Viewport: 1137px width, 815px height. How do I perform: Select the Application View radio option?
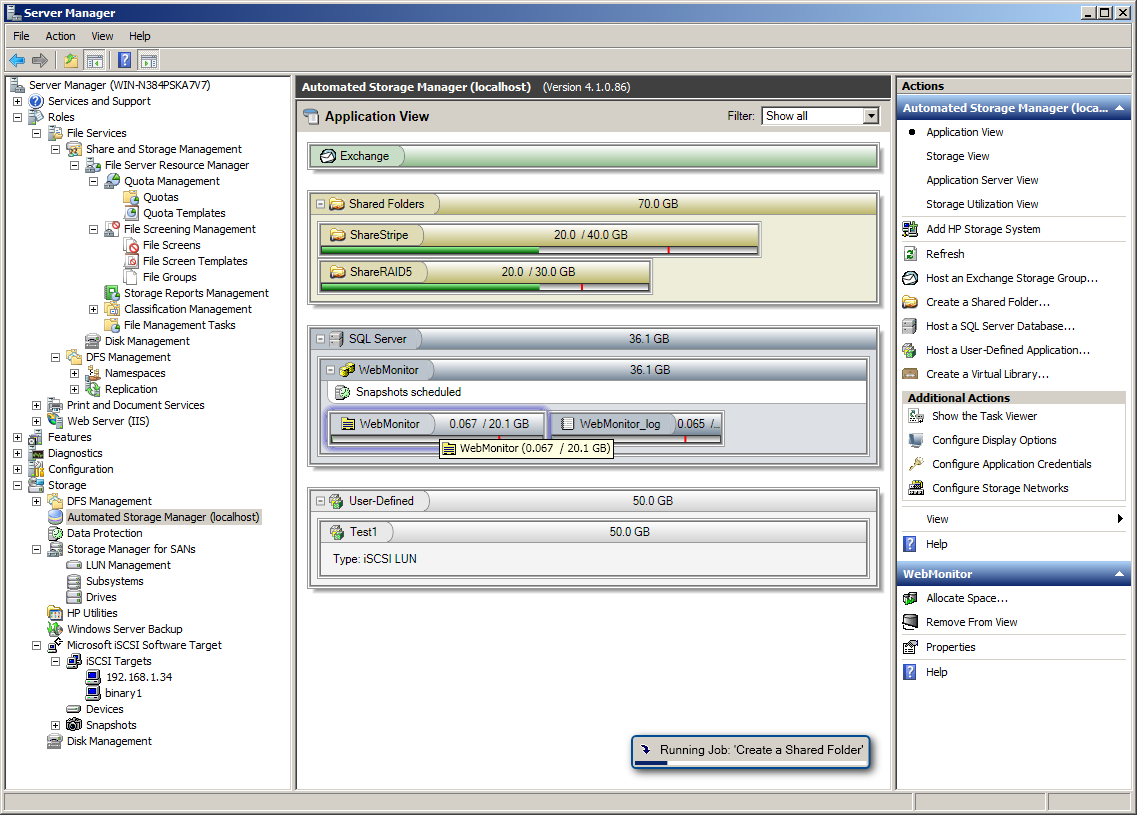pyautogui.click(x=912, y=132)
